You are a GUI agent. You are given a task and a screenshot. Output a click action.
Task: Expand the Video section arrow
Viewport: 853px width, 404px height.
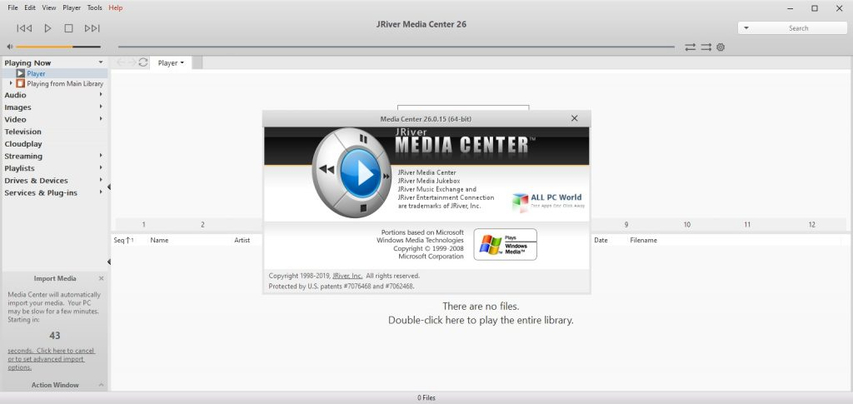click(x=101, y=119)
